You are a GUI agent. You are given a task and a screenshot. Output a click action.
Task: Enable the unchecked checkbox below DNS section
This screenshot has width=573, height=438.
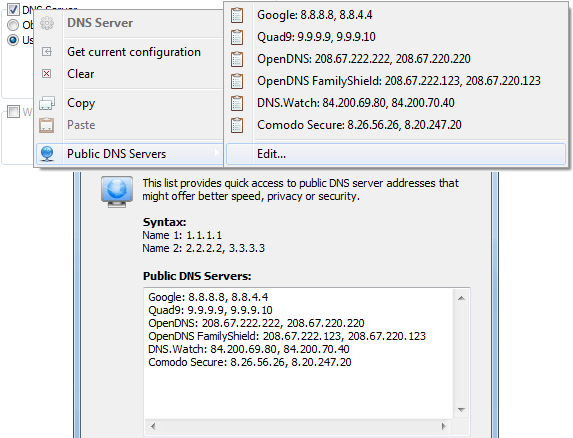tap(14, 111)
